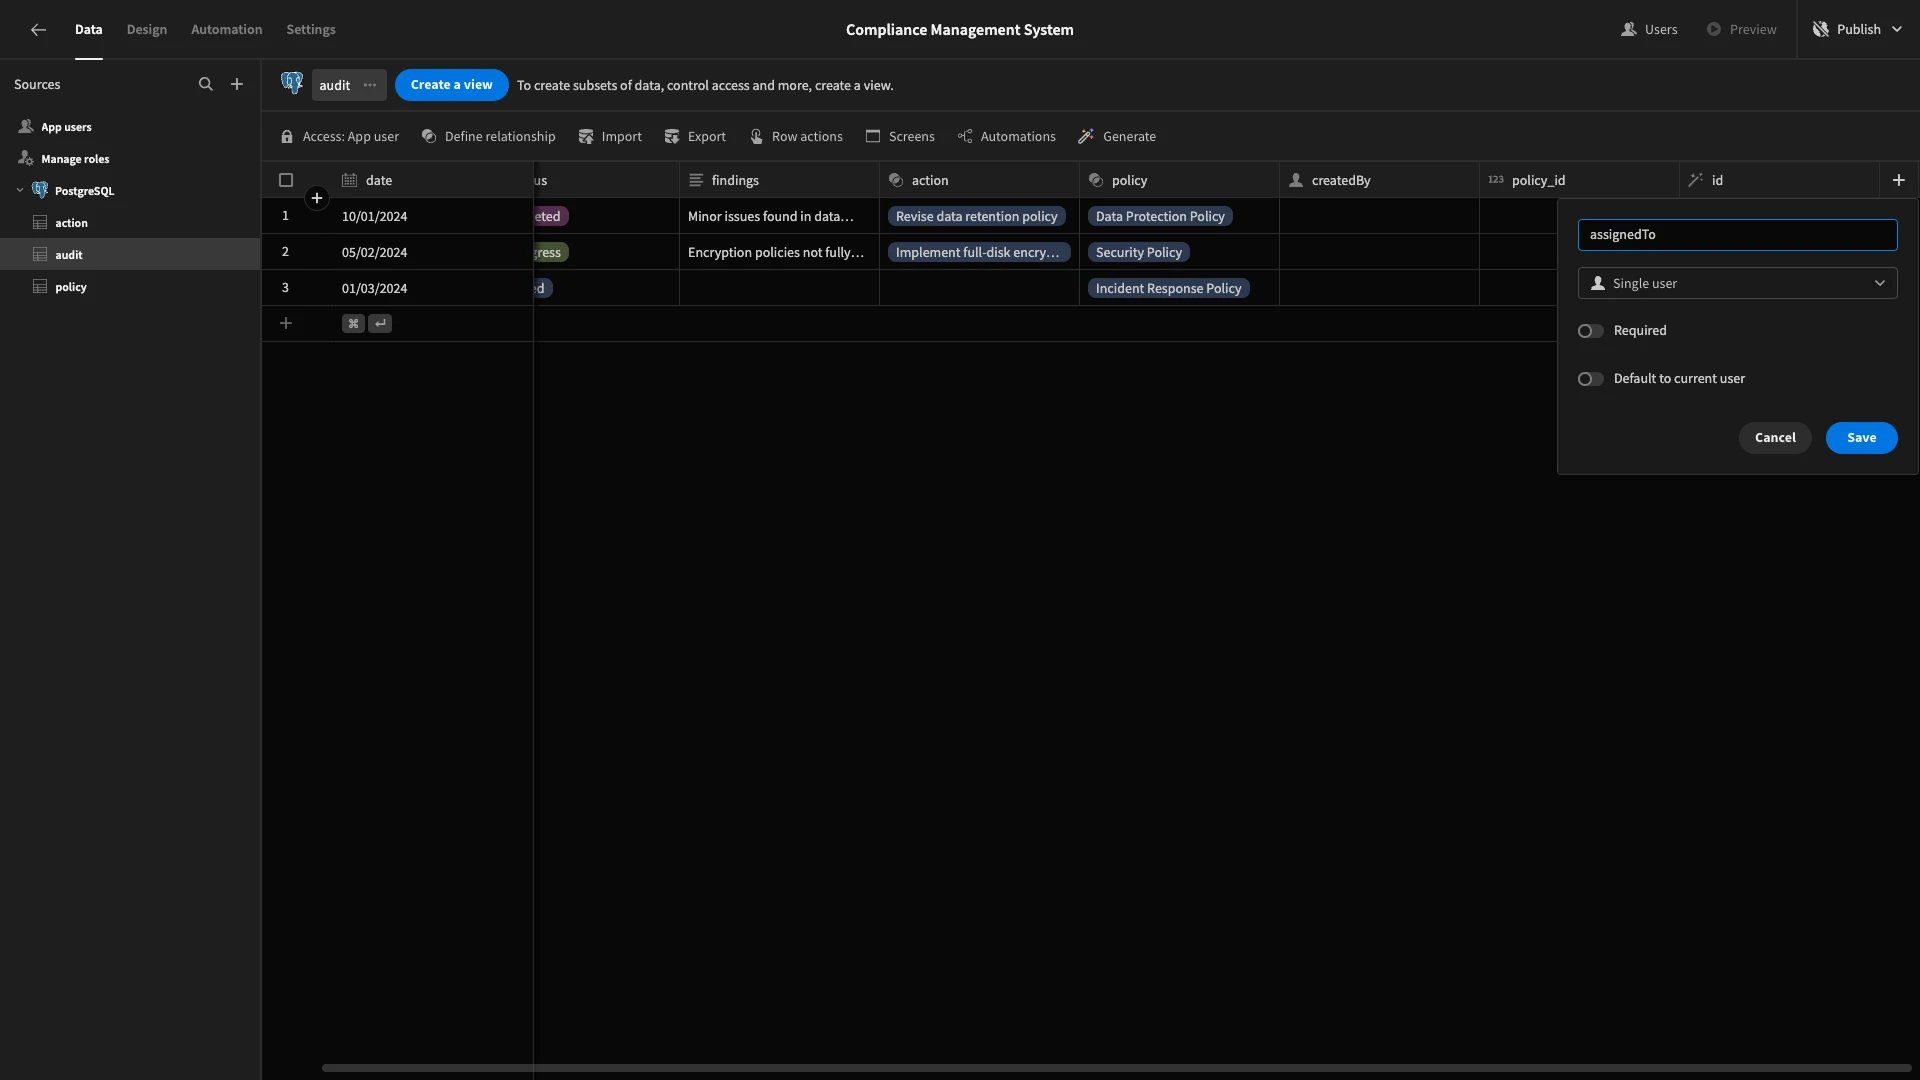The height and width of the screenshot is (1080, 1920).
Task: Click 'Security Policy' tag
Action: point(1138,252)
